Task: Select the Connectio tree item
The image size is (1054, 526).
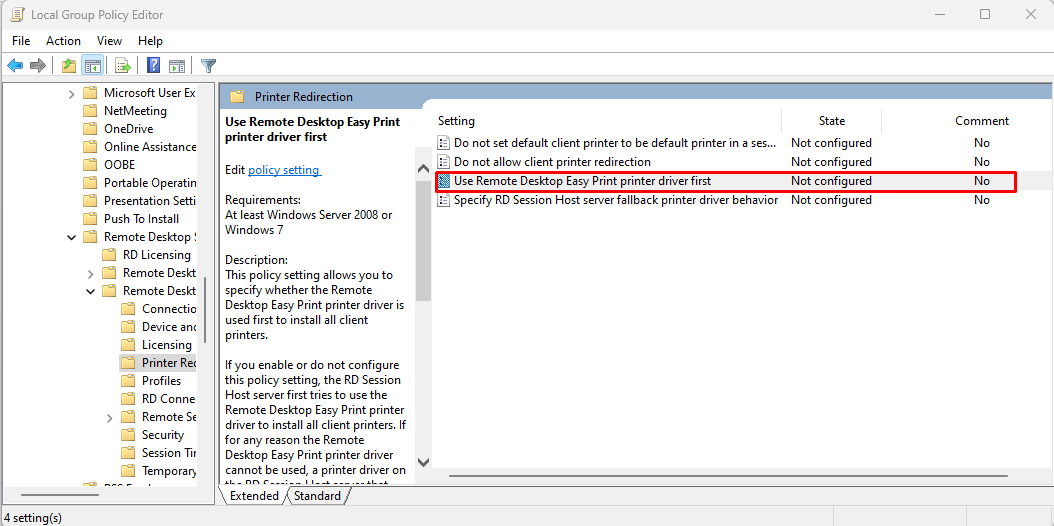Action: (x=169, y=309)
